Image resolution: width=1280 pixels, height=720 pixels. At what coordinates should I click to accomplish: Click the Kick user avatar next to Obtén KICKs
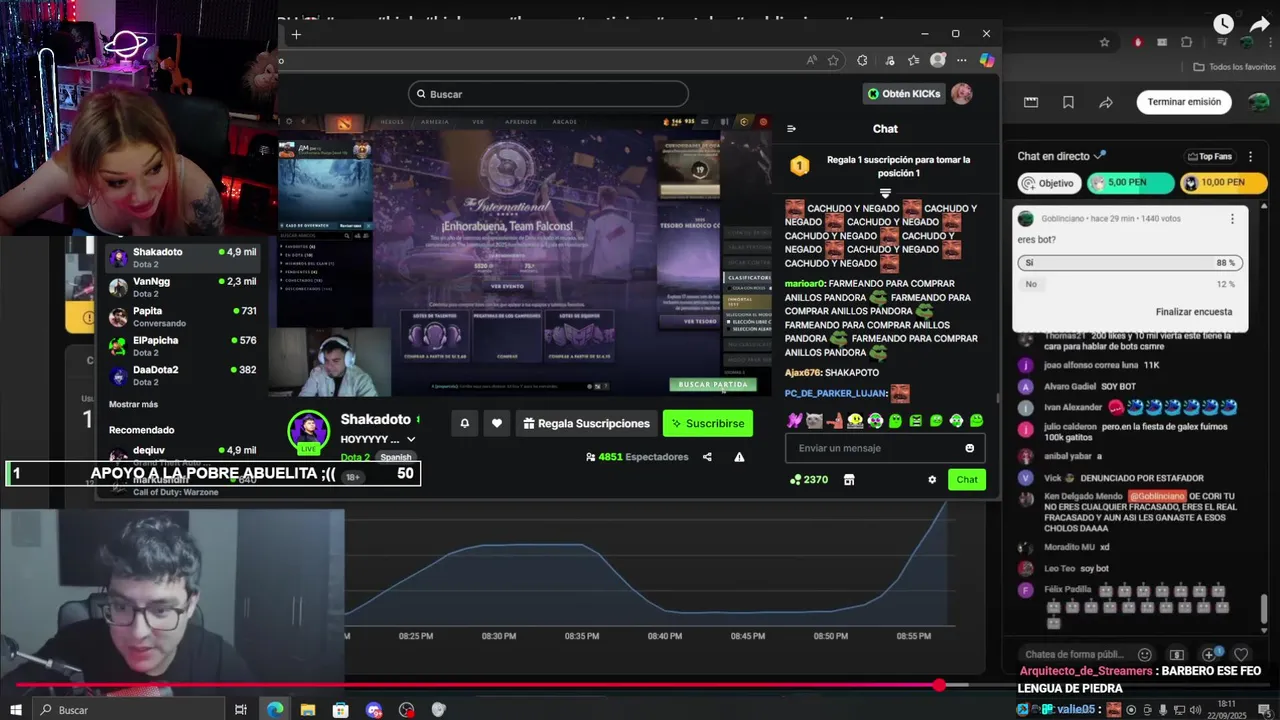[961, 94]
